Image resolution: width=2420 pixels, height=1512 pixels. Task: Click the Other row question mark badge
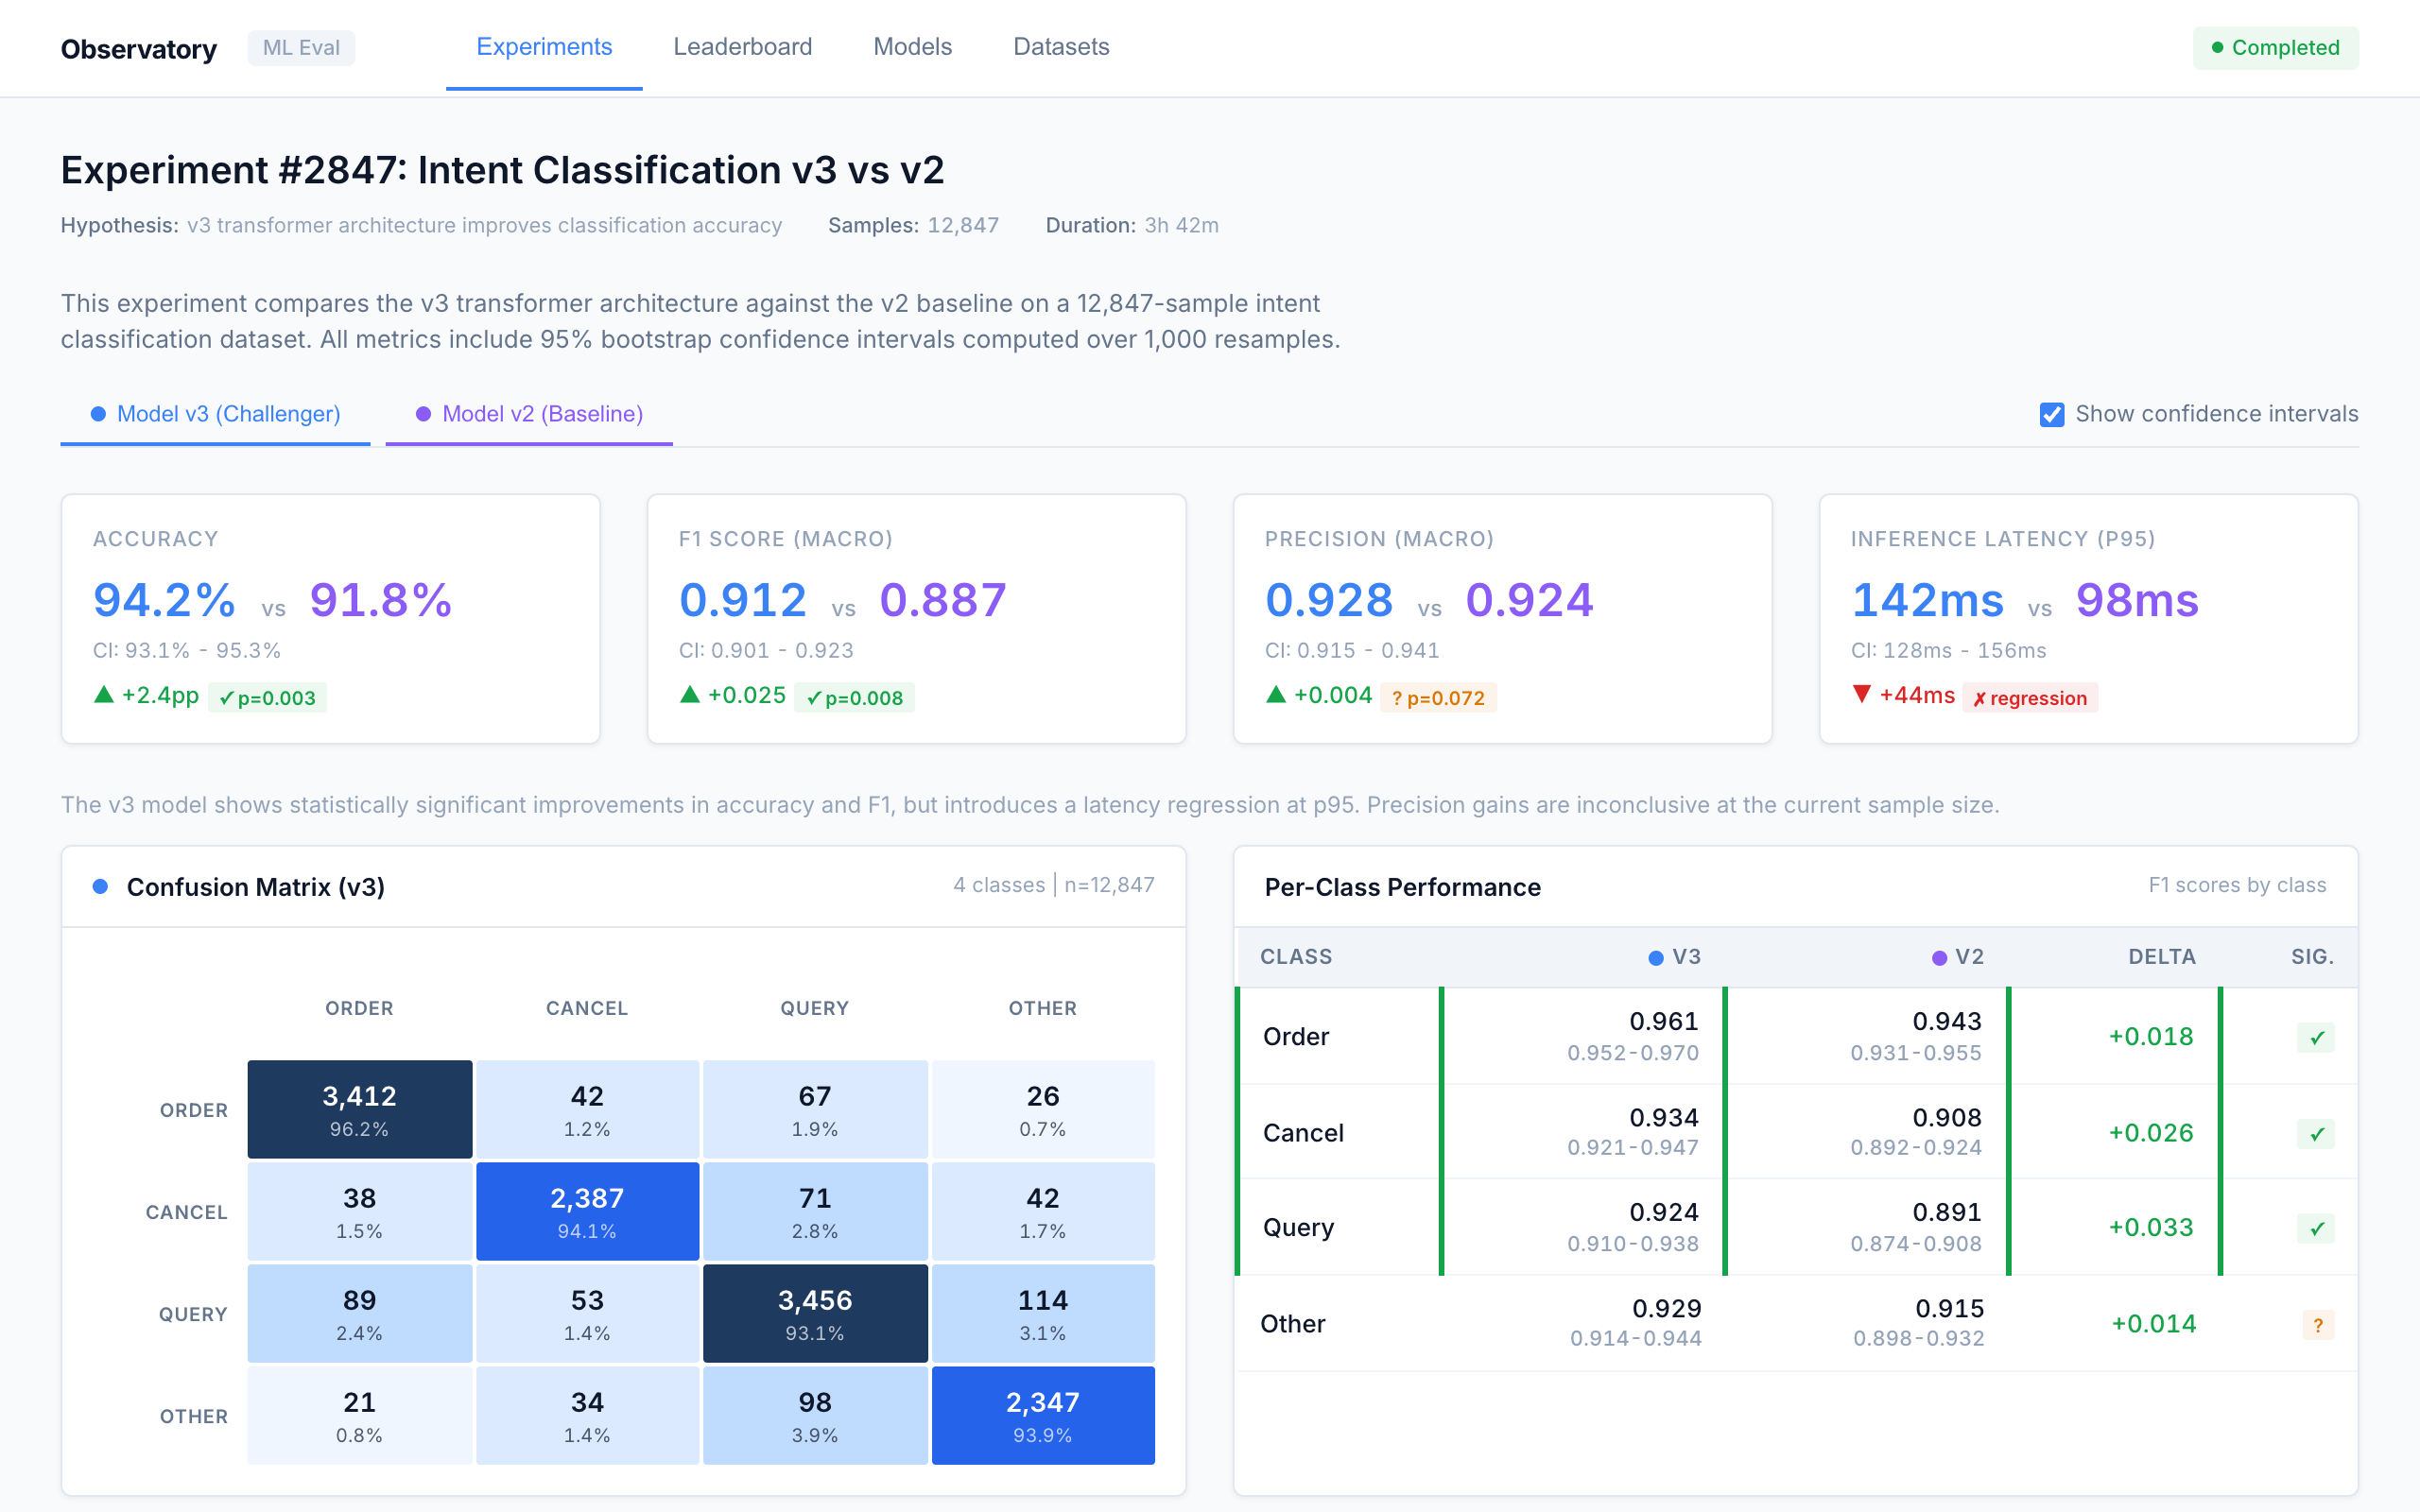[x=2317, y=1325]
